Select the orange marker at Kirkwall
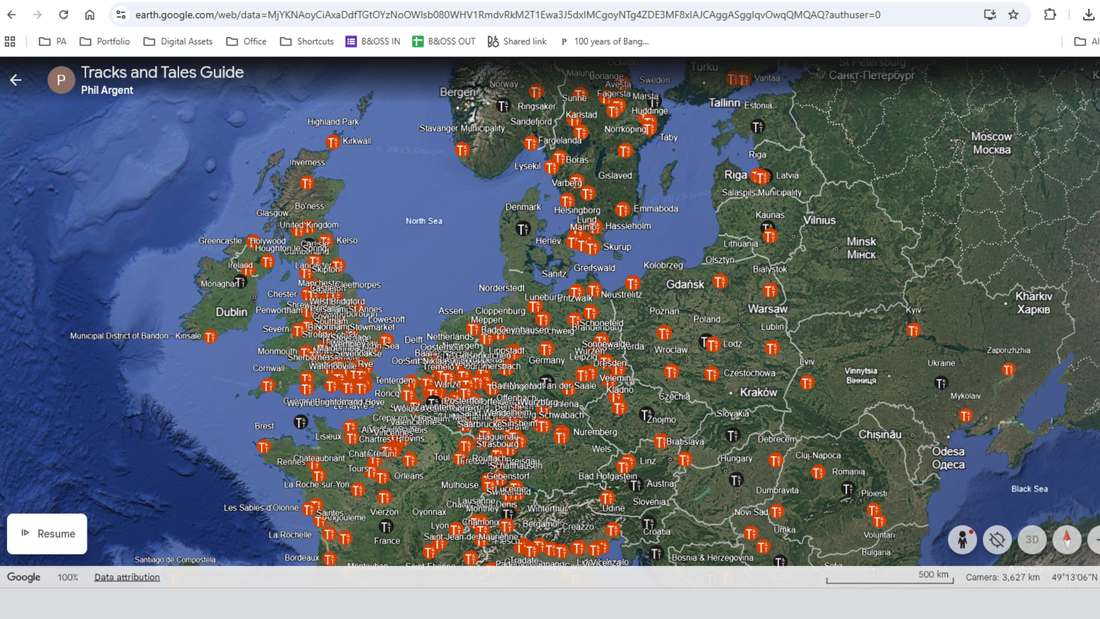Viewport: 1100px width, 619px height. 333,143
